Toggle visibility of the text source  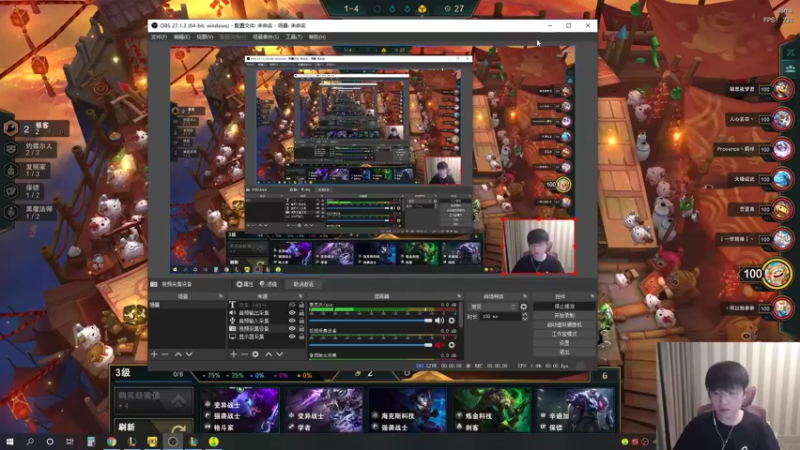point(292,305)
